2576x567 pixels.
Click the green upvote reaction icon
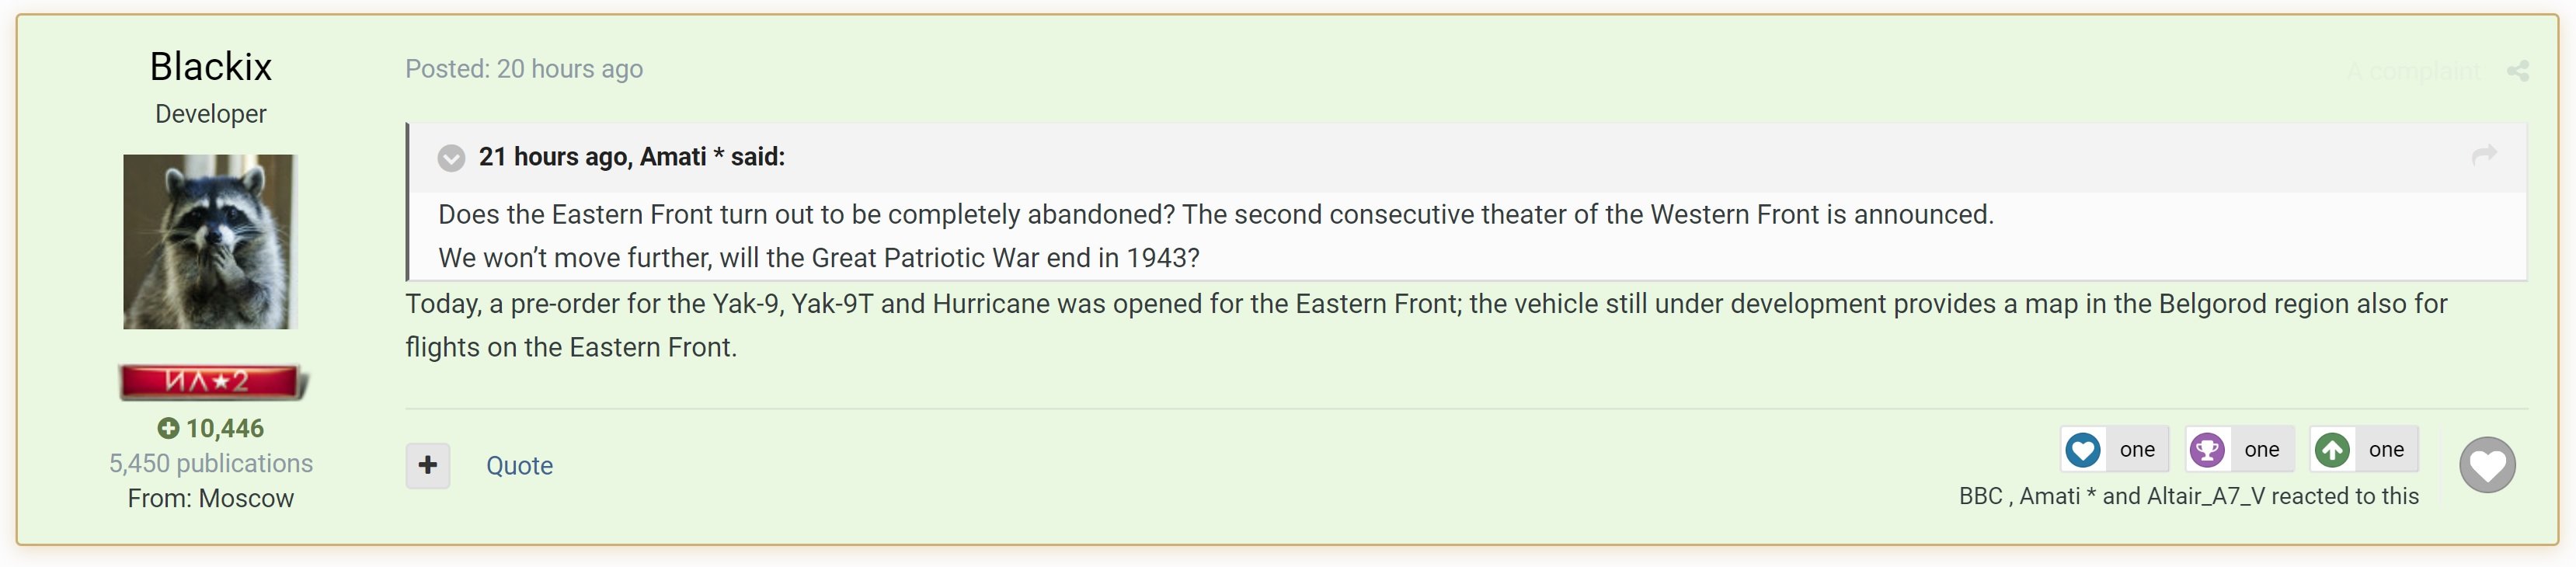[x=2332, y=450]
